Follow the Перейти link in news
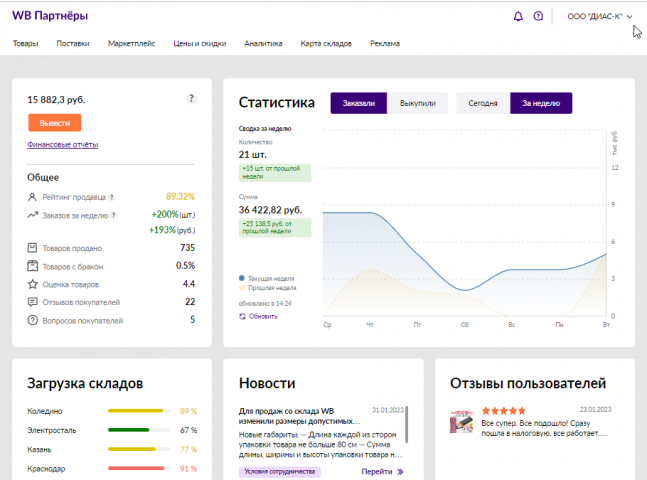This screenshot has height=480, width=647. (x=377, y=471)
